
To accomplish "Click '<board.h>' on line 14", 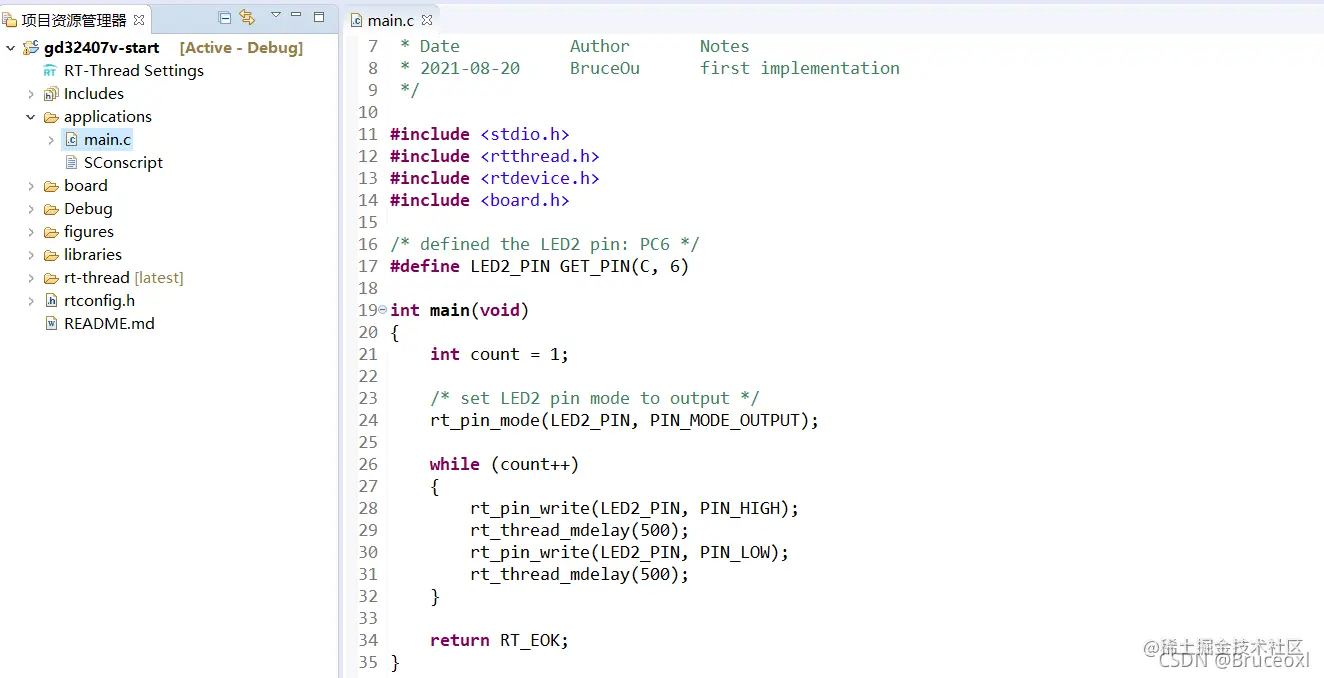I will [x=525, y=200].
